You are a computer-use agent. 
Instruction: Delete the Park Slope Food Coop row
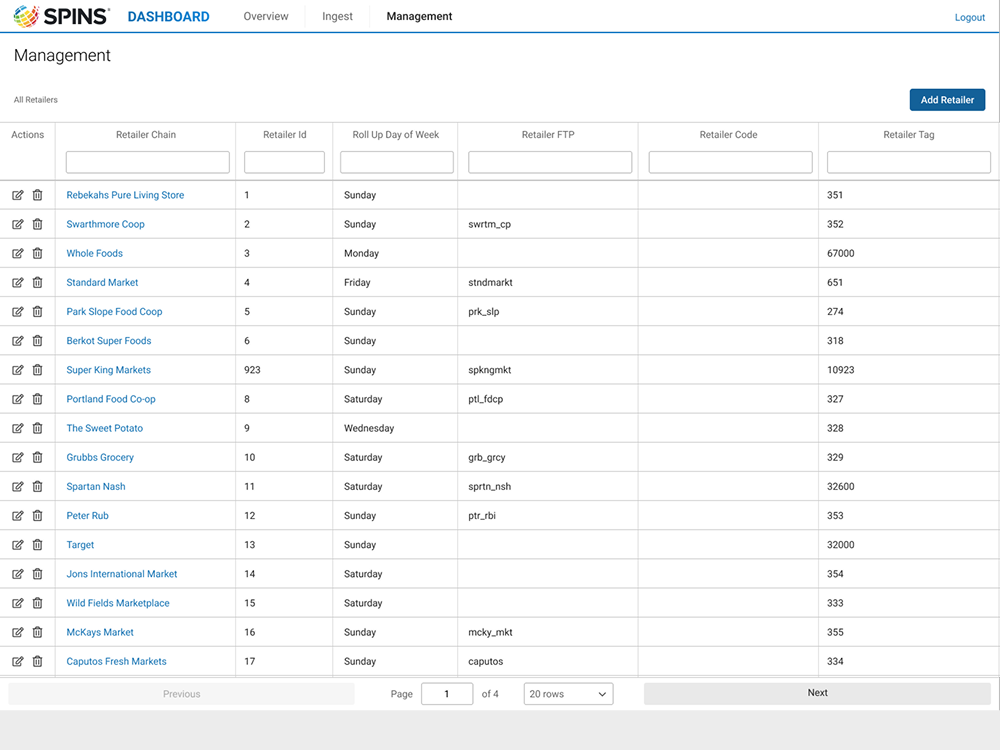pos(38,312)
